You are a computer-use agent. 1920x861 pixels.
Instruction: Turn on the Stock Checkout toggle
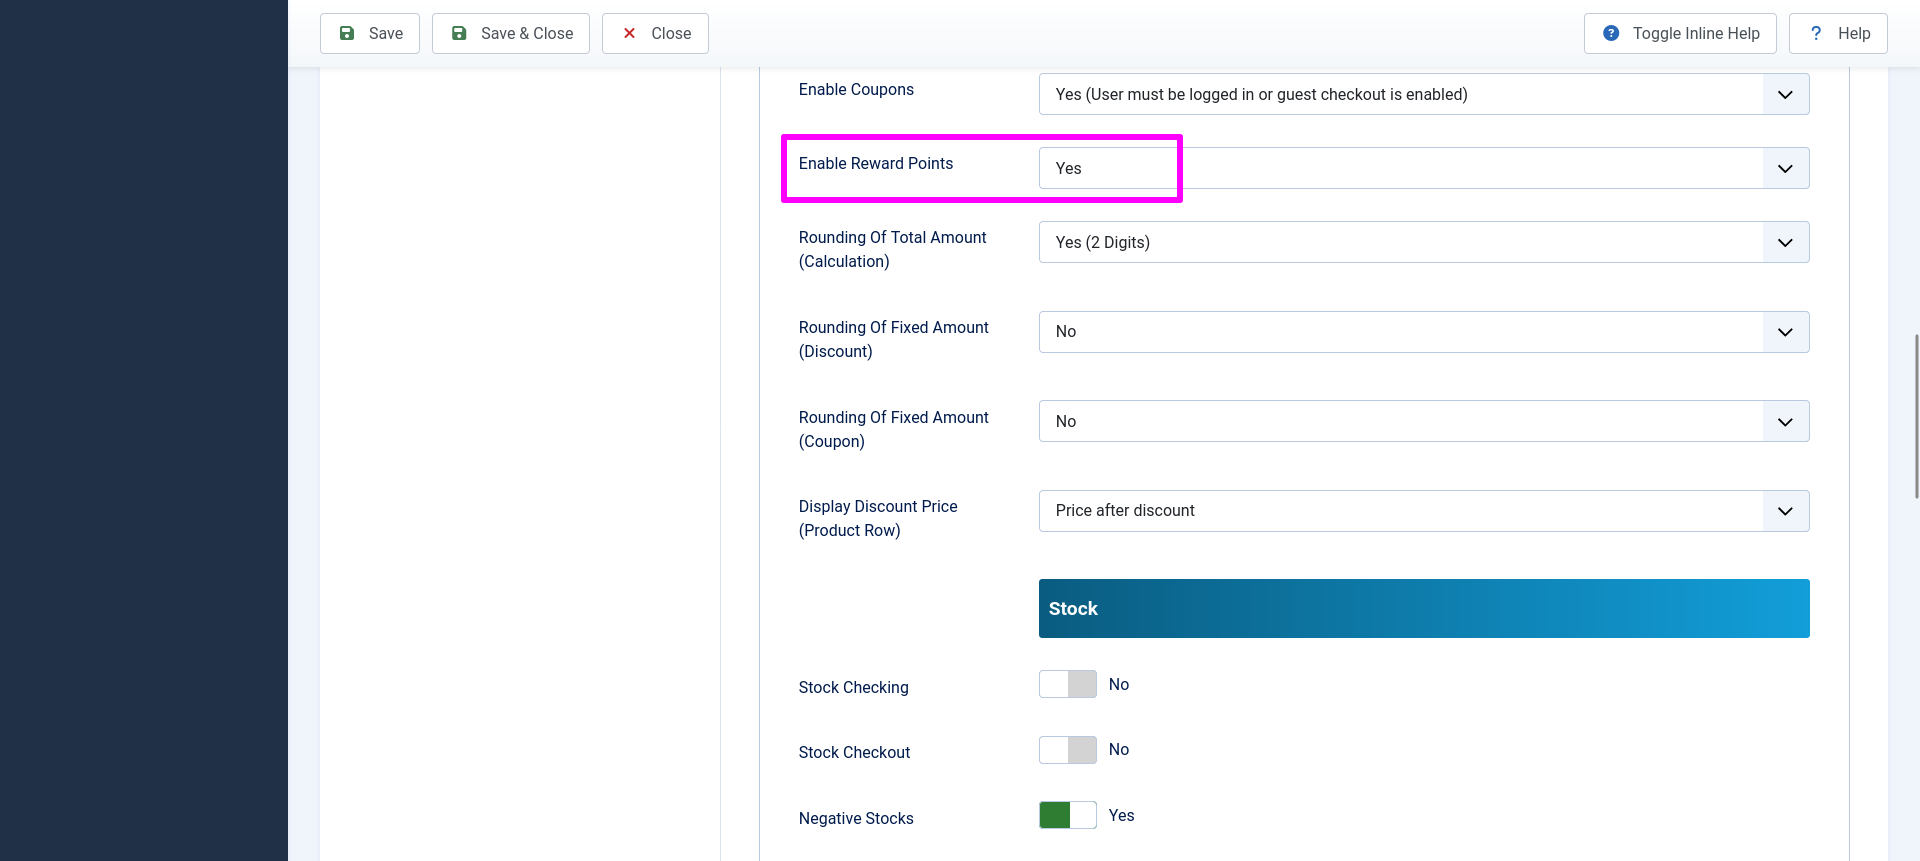coord(1067,750)
